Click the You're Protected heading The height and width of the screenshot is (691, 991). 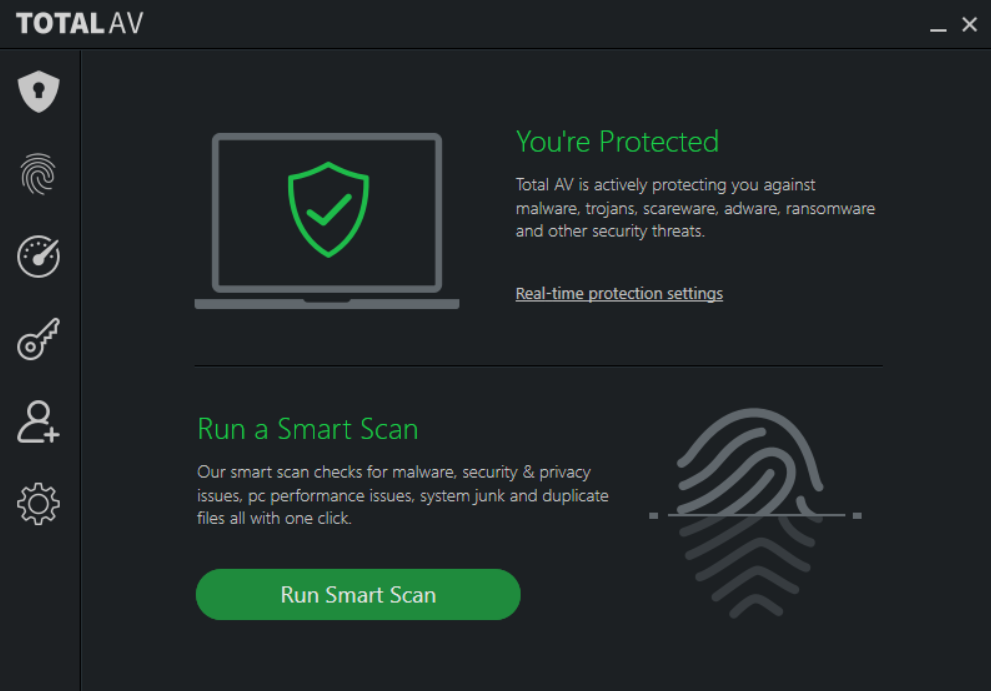pyautogui.click(x=617, y=141)
